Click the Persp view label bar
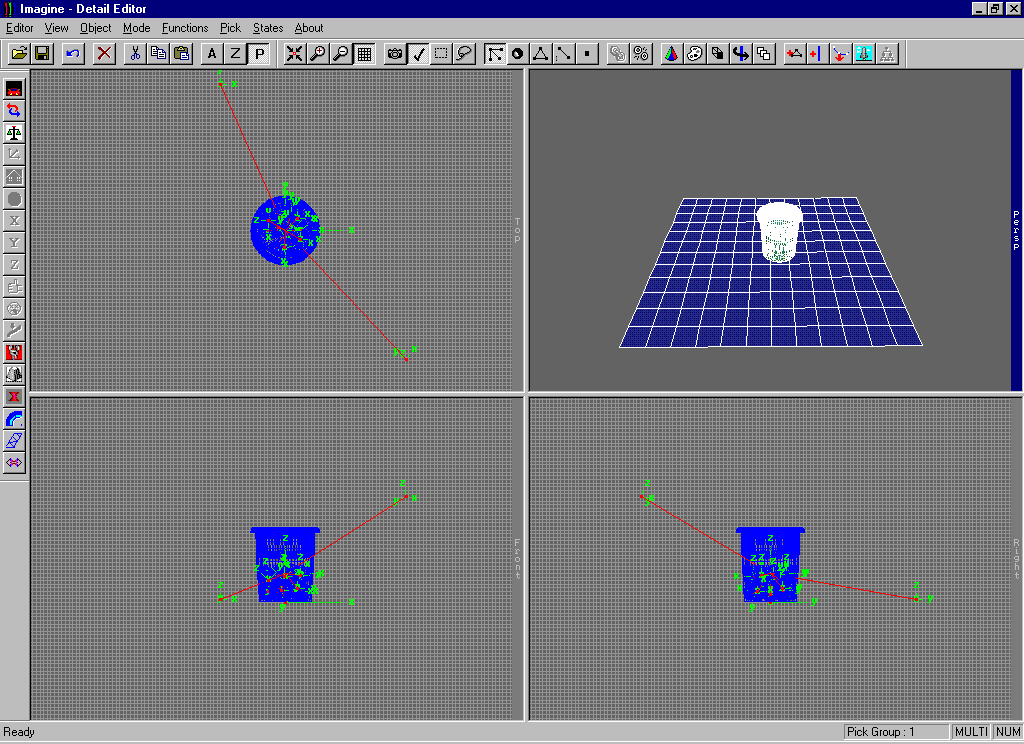This screenshot has width=1024, height=744. 1016,230
